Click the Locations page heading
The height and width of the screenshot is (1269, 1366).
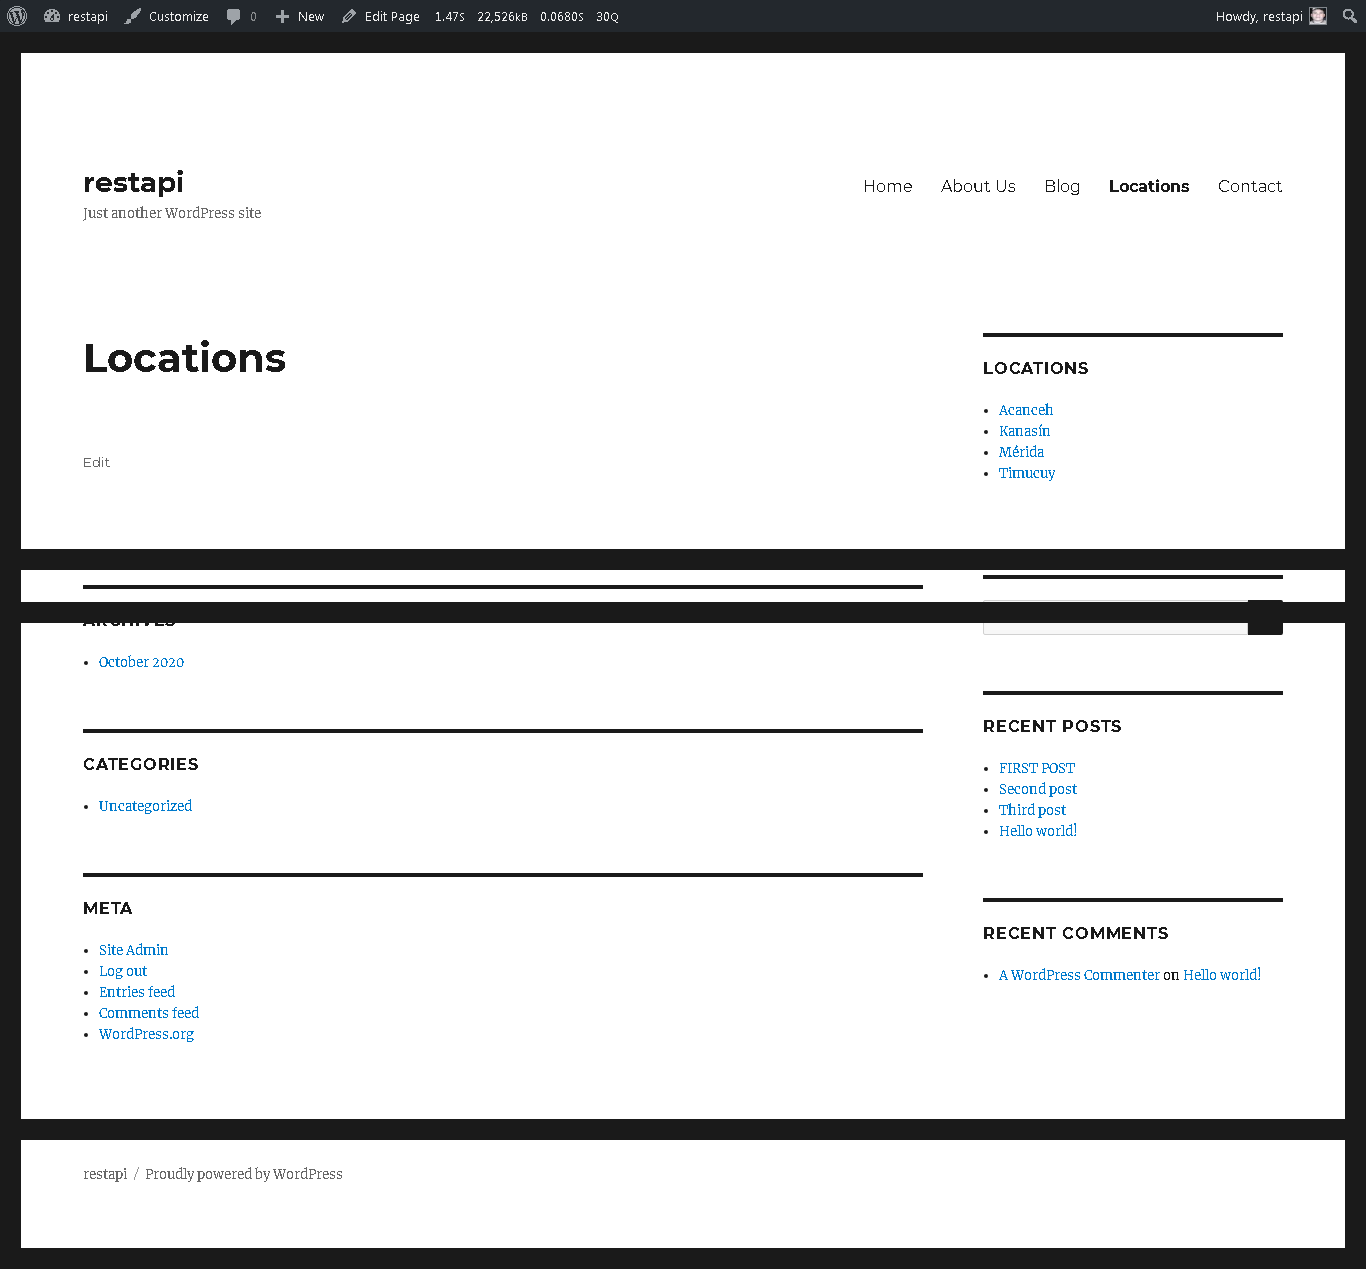(185, 358)
